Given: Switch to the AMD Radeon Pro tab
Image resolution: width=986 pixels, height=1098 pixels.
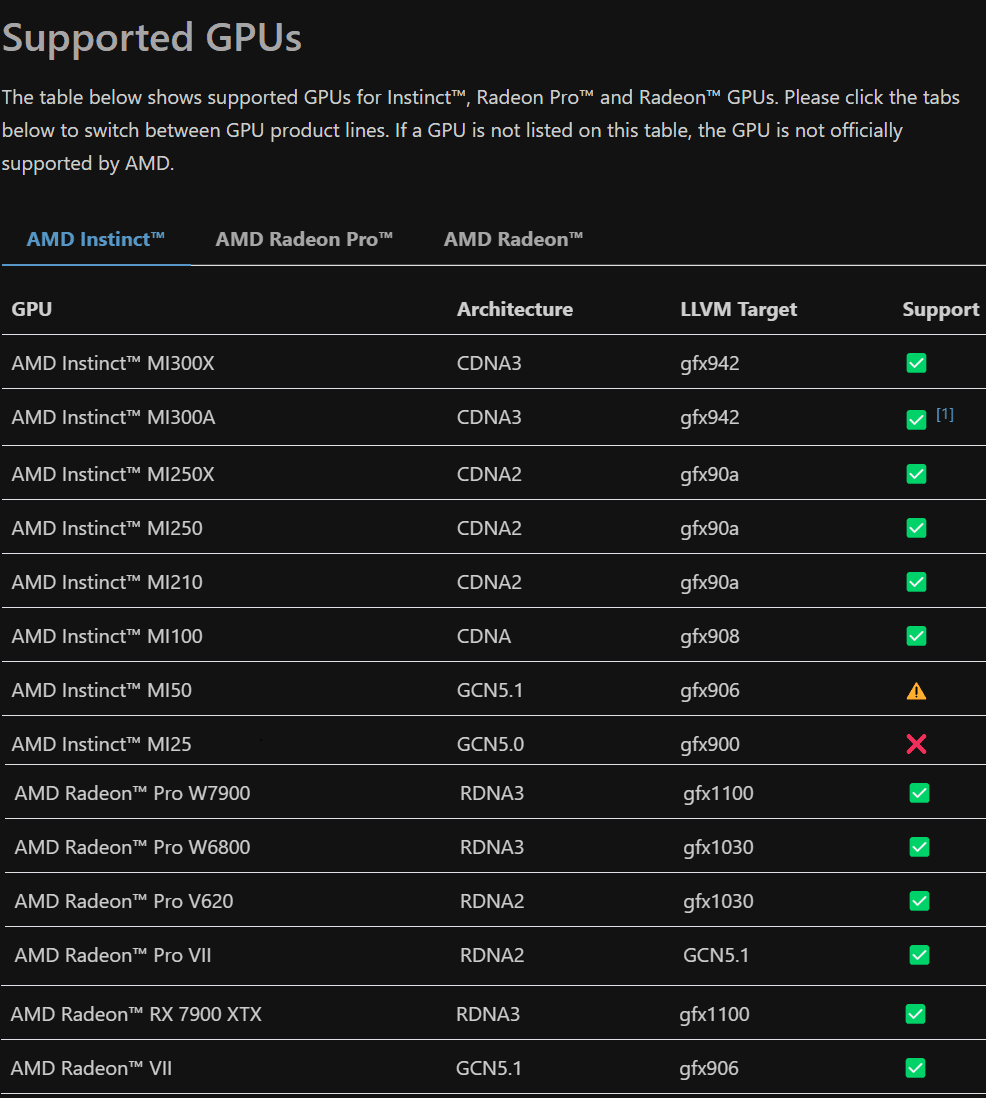Looking at the screenshot, I should tap(304, 239).
